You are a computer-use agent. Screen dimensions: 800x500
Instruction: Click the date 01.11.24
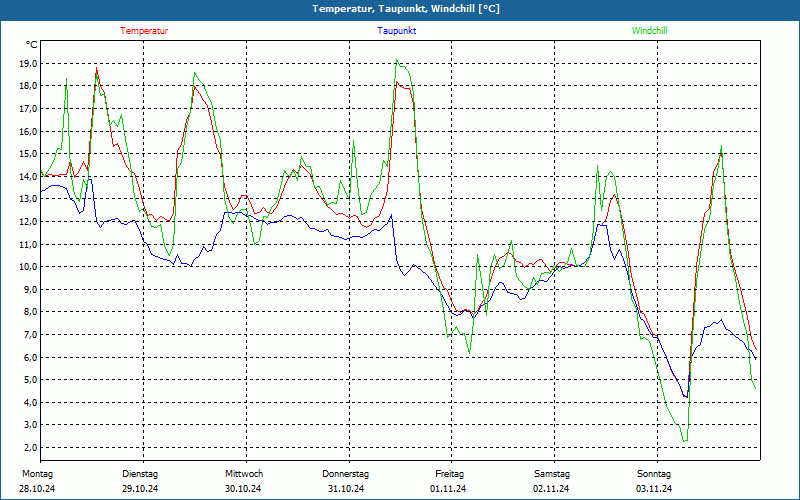pos(448,489)
